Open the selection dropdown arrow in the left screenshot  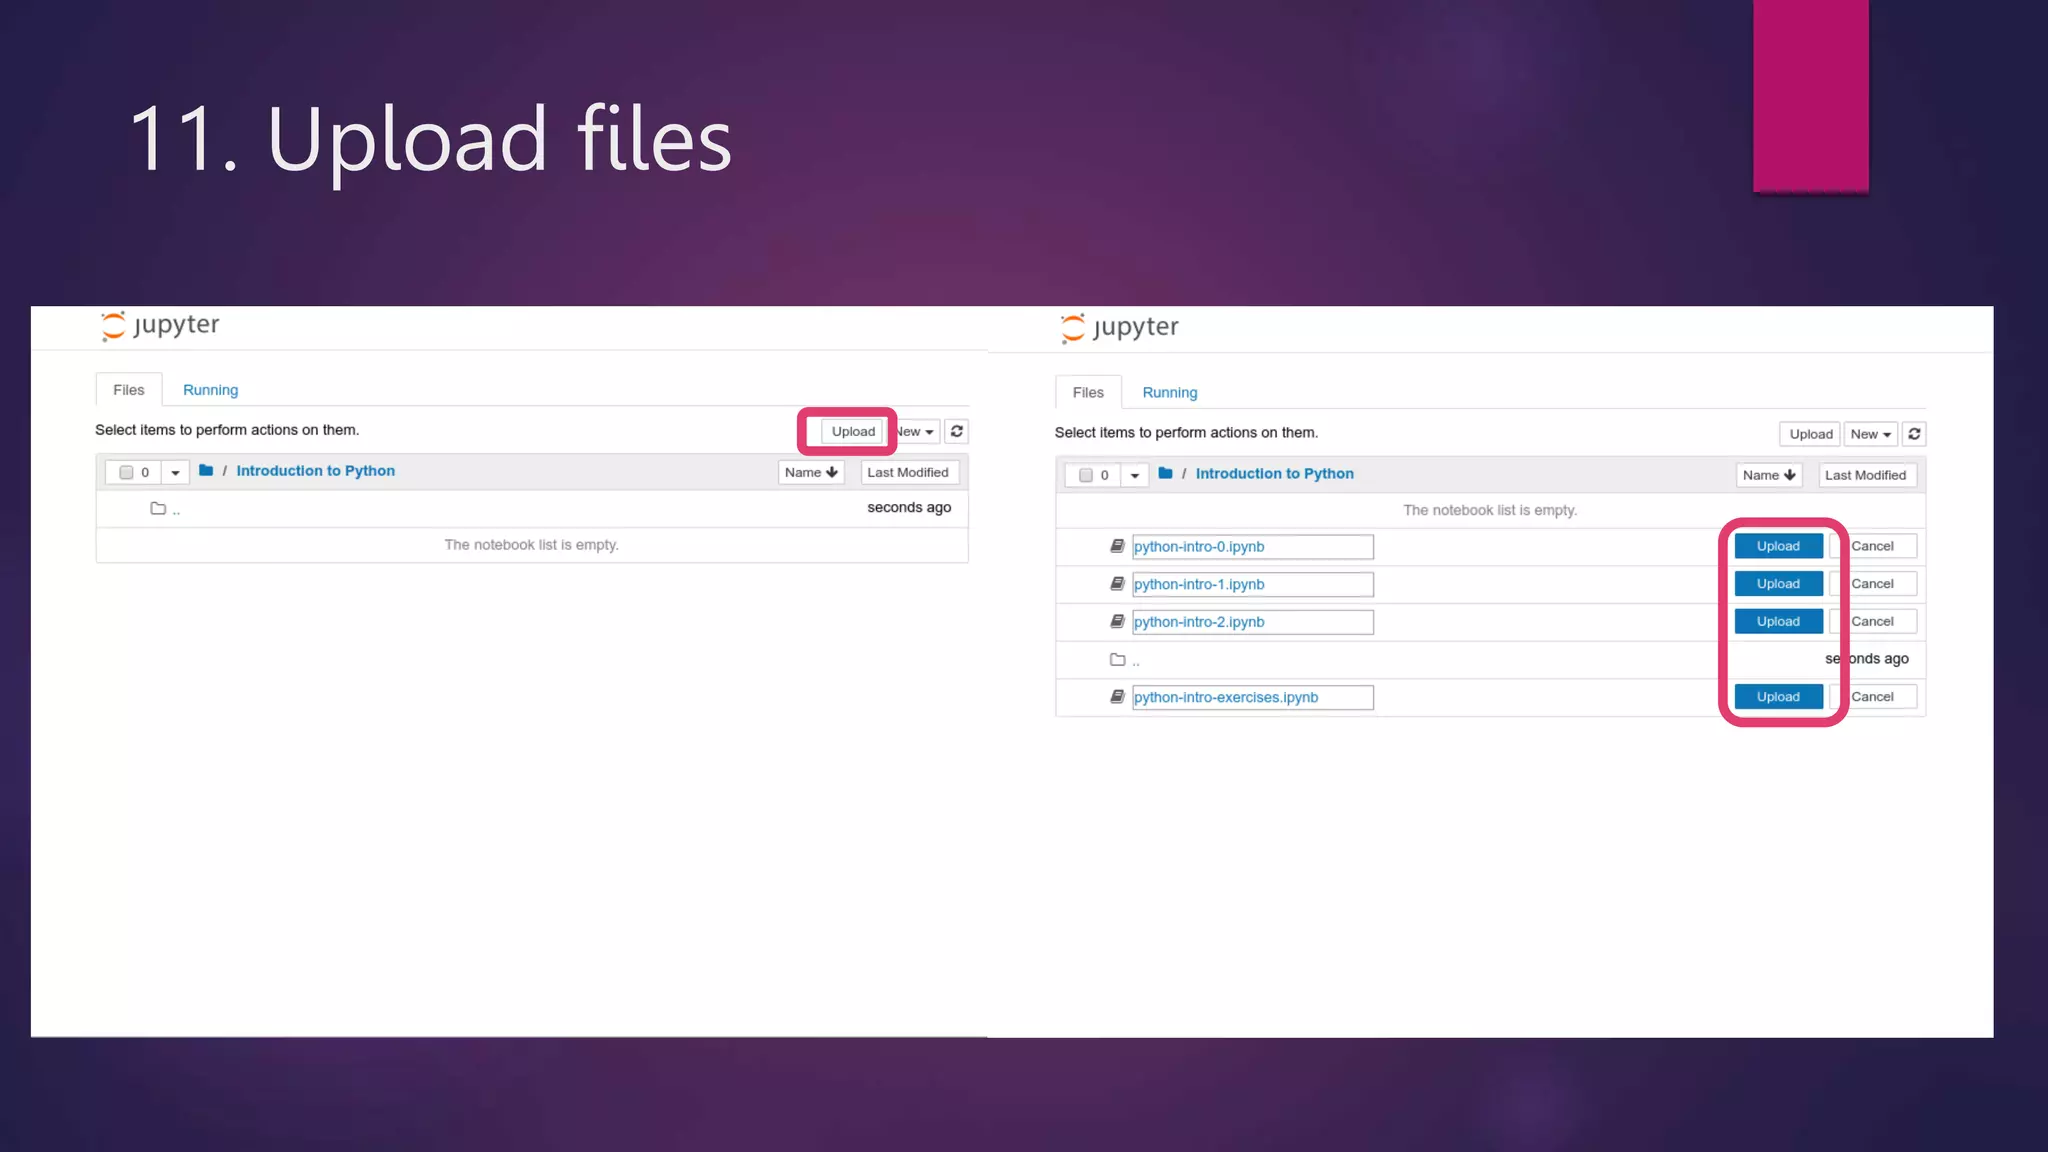[x=175, y=472]
